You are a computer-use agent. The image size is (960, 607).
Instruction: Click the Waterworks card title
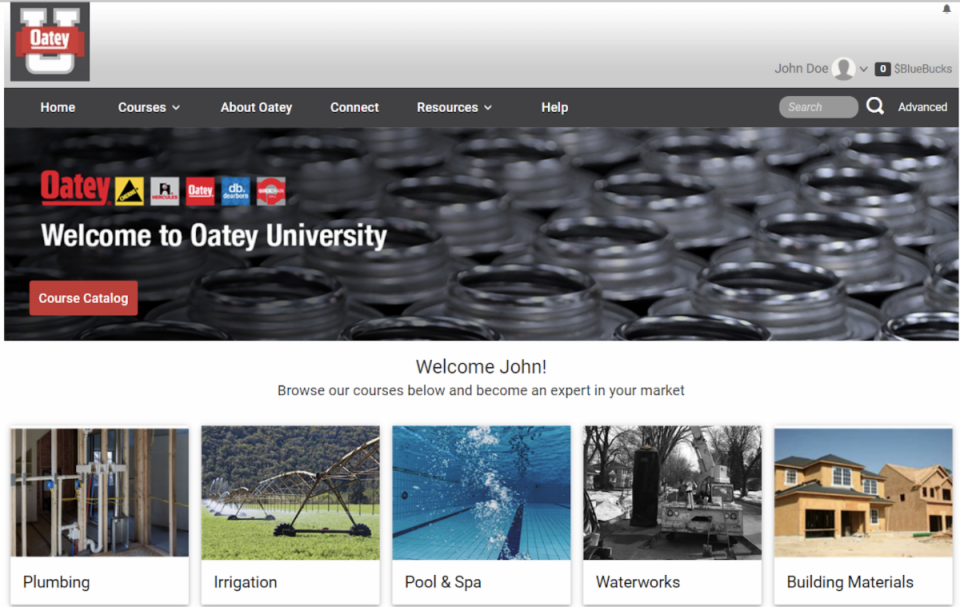638,582
